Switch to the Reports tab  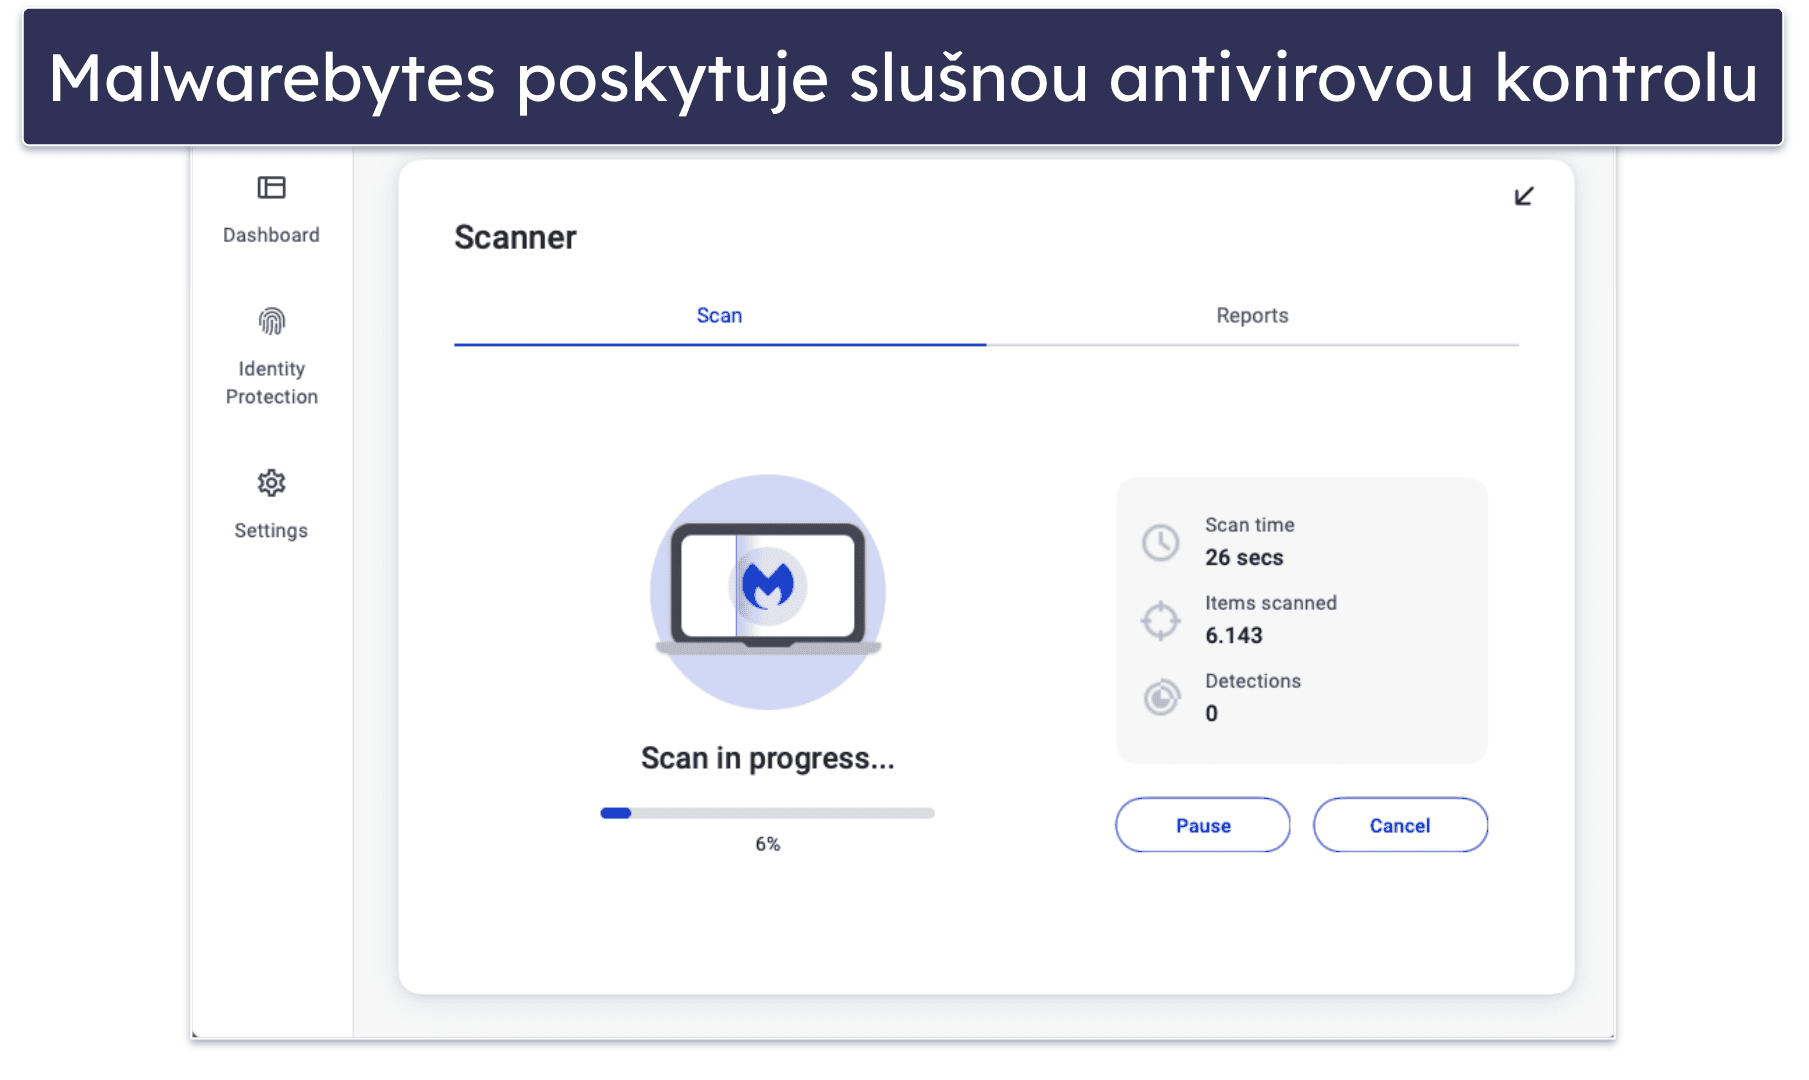(1252, 316)
